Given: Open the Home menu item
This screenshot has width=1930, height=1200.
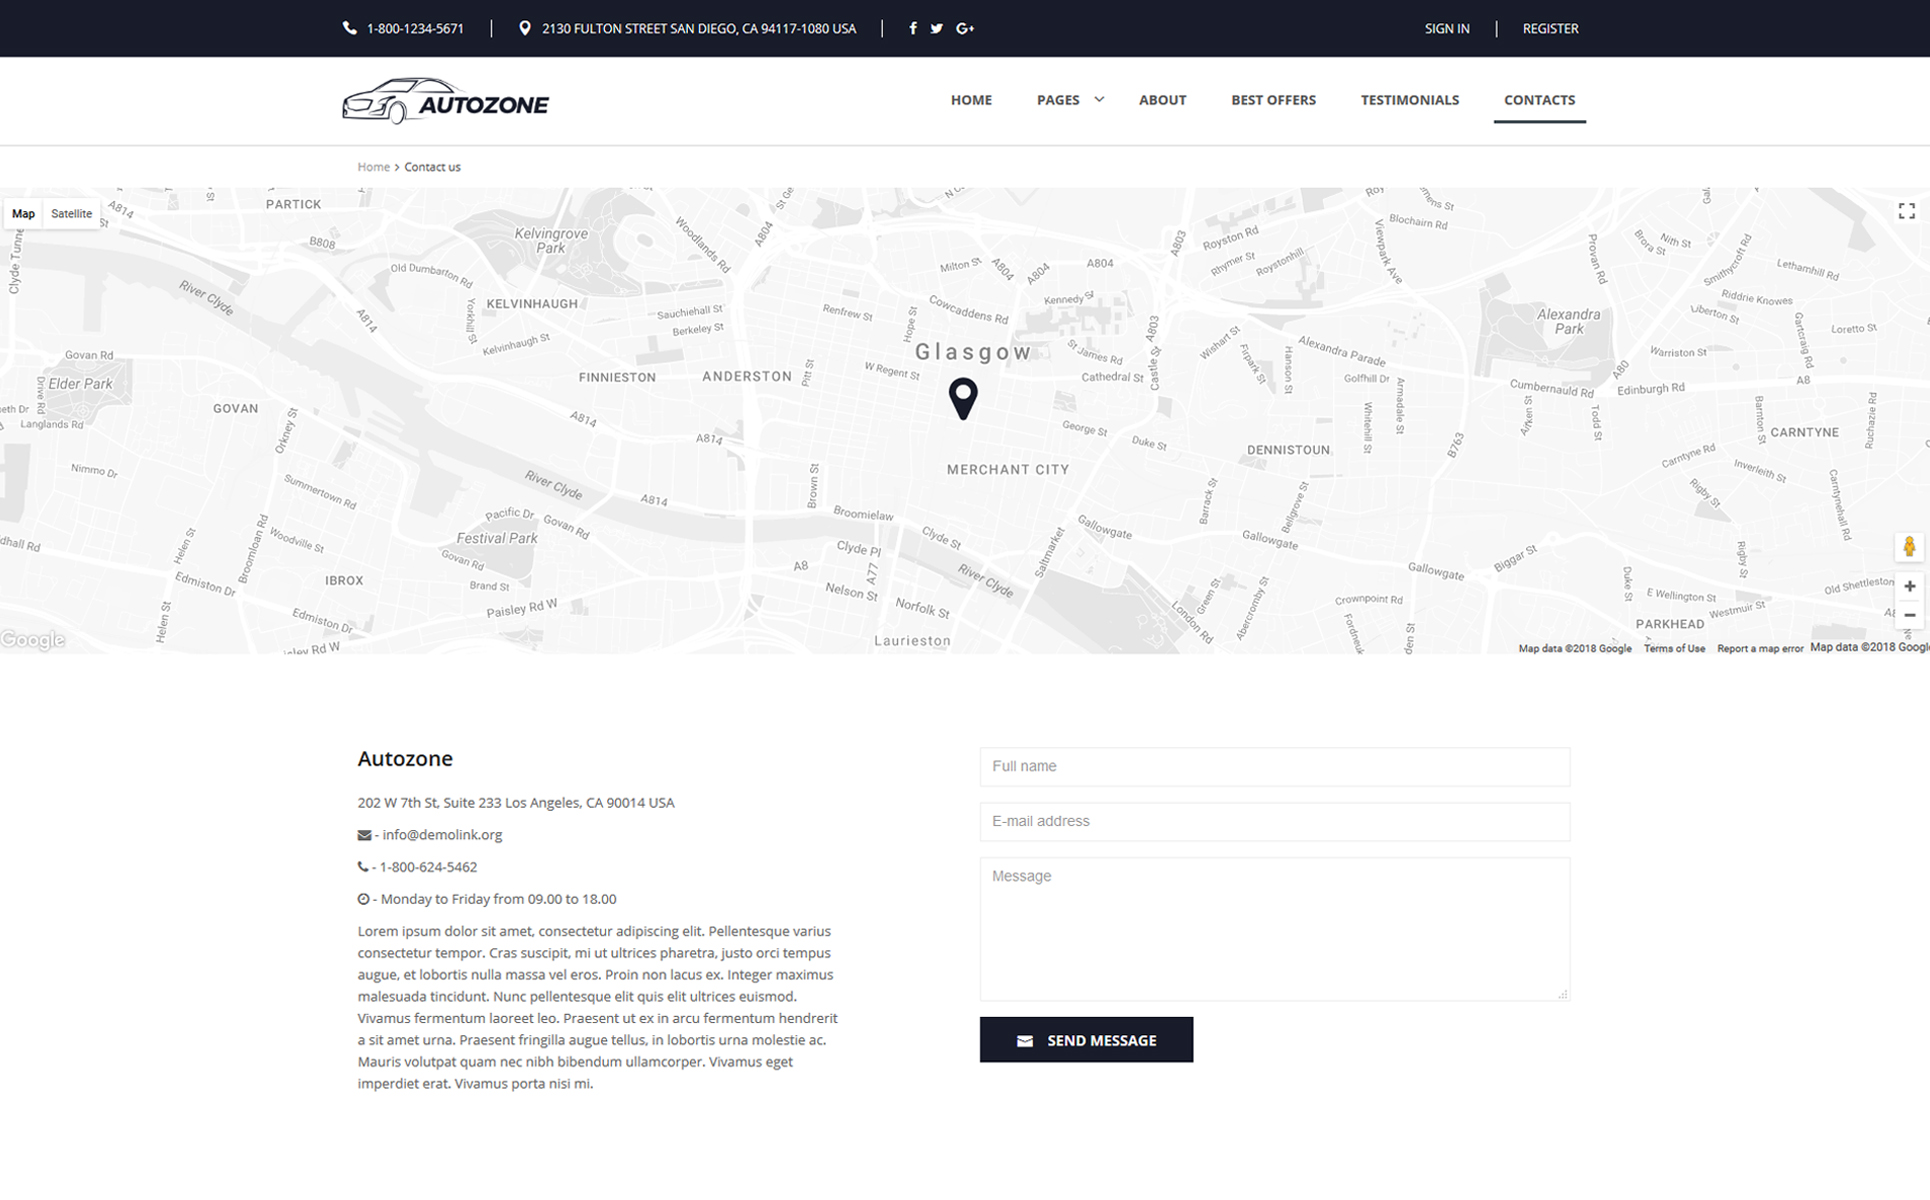Looking at the screenshot, I should (971, 100).
